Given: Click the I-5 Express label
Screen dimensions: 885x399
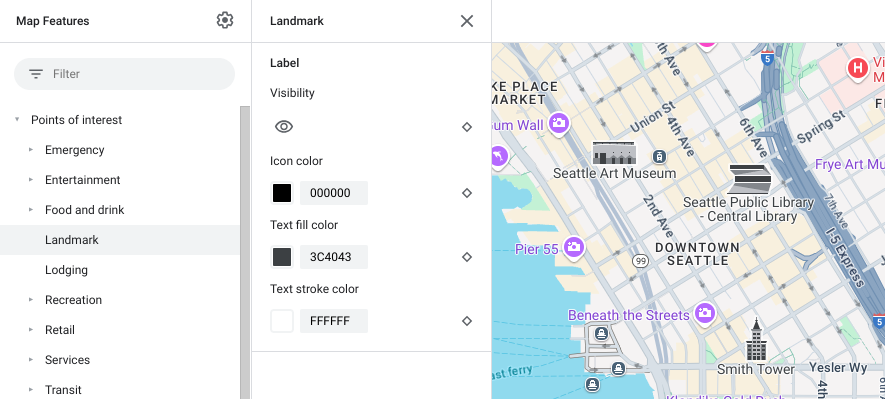Looking at the screenshot, I should click(844, 257).
